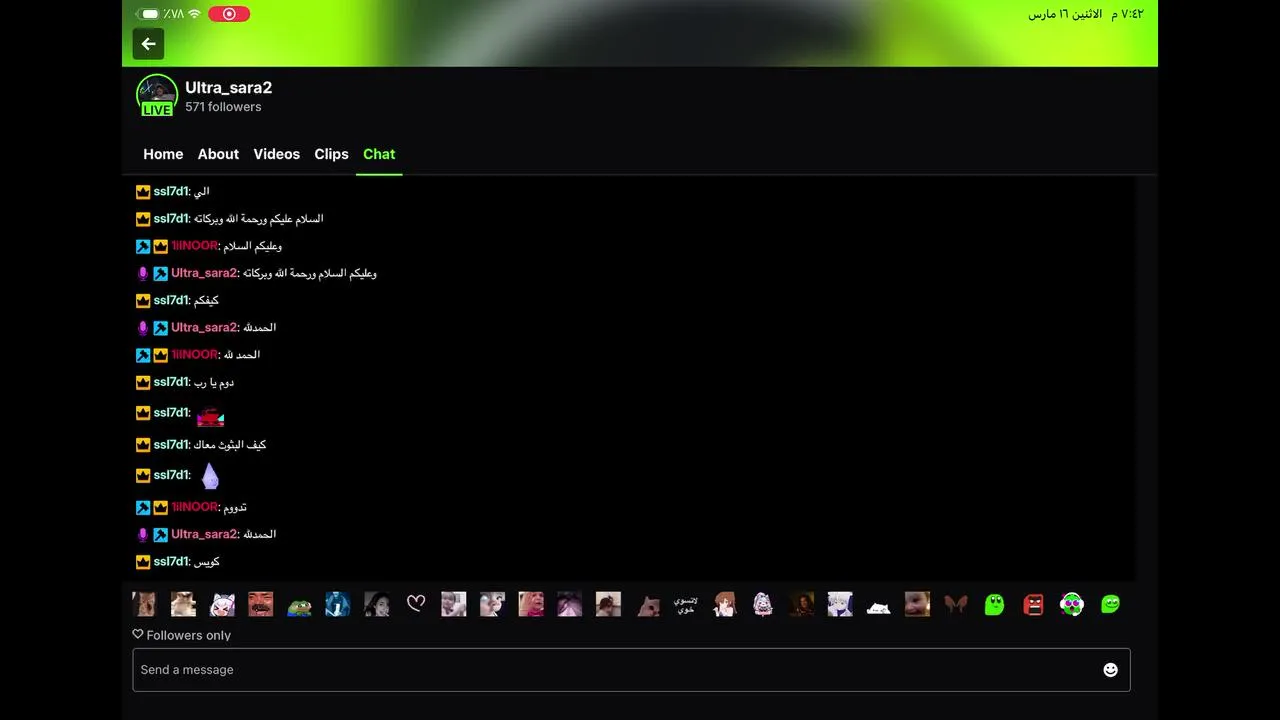Insert the purple-haired chibi emote
This screenshot has width=1280, height=720.
(763, 604)
